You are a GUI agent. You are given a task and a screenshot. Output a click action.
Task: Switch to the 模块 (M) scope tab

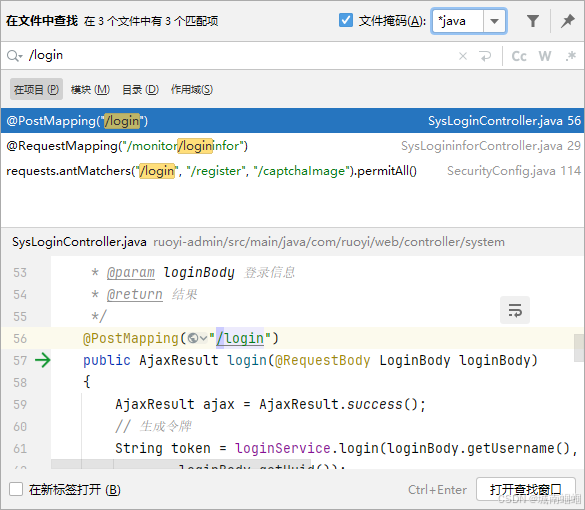(90, 90)
